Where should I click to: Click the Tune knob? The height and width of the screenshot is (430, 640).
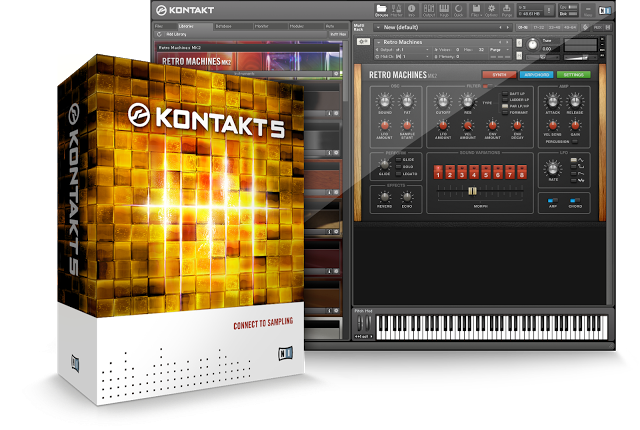click(x=532, y=44)
